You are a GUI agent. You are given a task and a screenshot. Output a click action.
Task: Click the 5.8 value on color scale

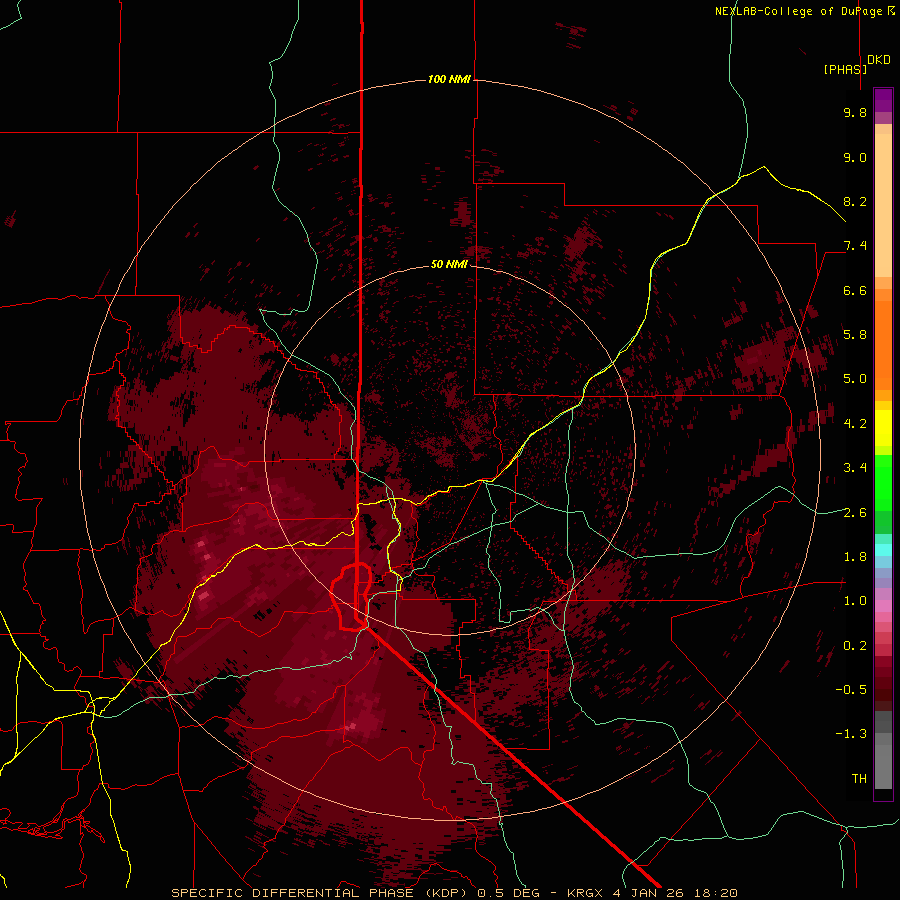[855, 335]
